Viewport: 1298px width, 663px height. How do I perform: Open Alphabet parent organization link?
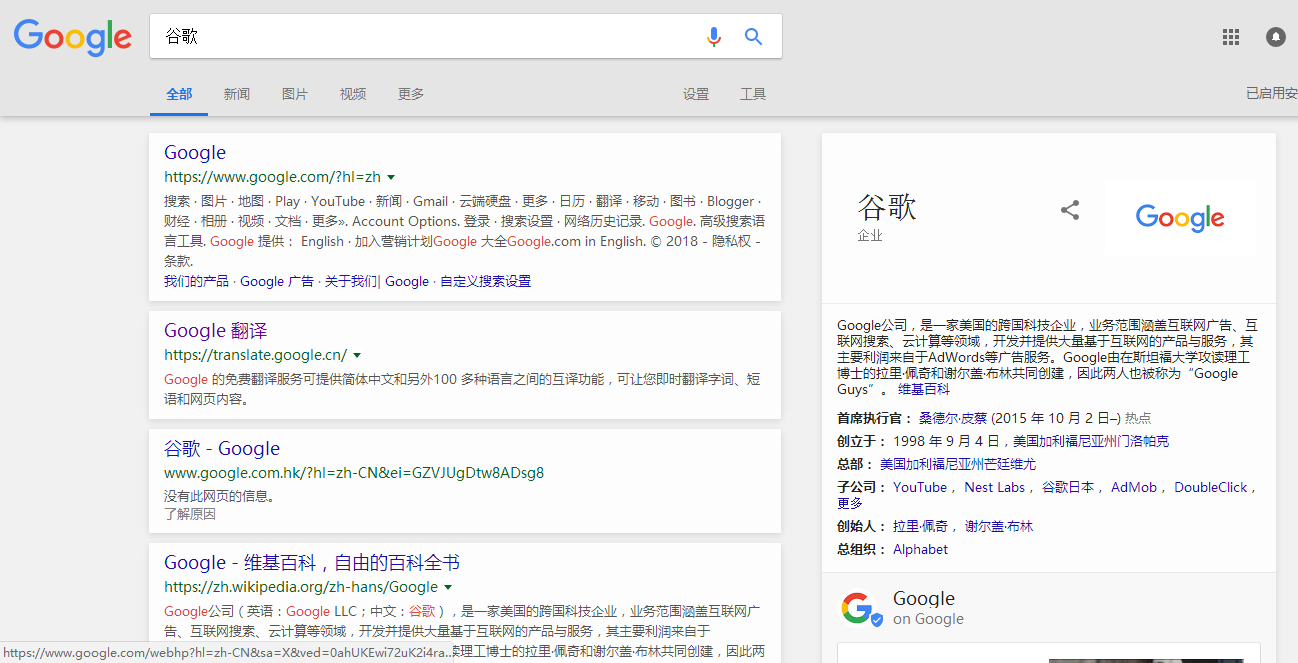click(x=921, y=549)
